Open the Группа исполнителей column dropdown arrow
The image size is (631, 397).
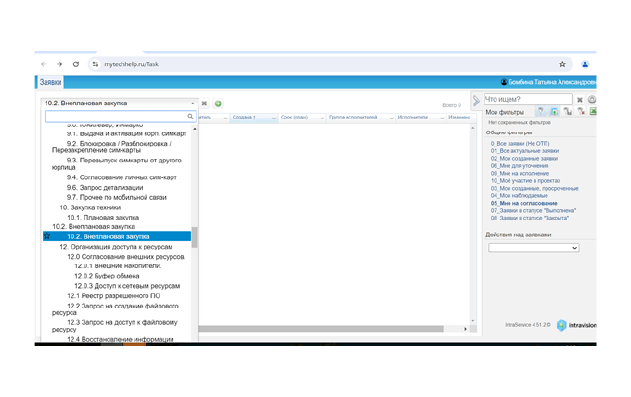point(391,117)
